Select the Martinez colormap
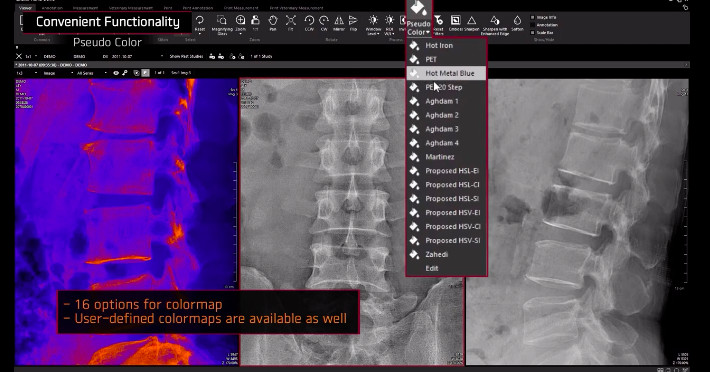710x372 pixels. click(446, 157)
